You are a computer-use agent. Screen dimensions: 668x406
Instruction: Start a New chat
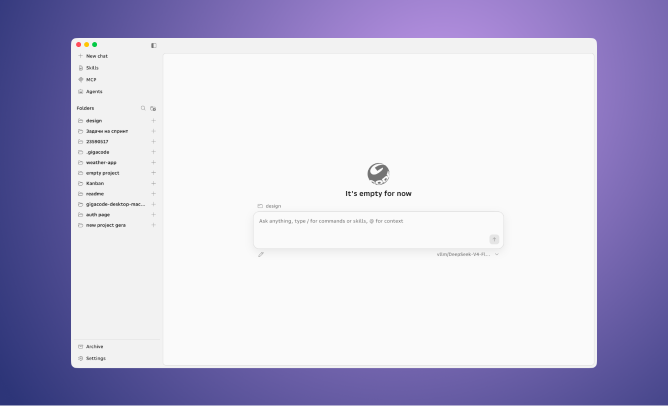(93, 56)
